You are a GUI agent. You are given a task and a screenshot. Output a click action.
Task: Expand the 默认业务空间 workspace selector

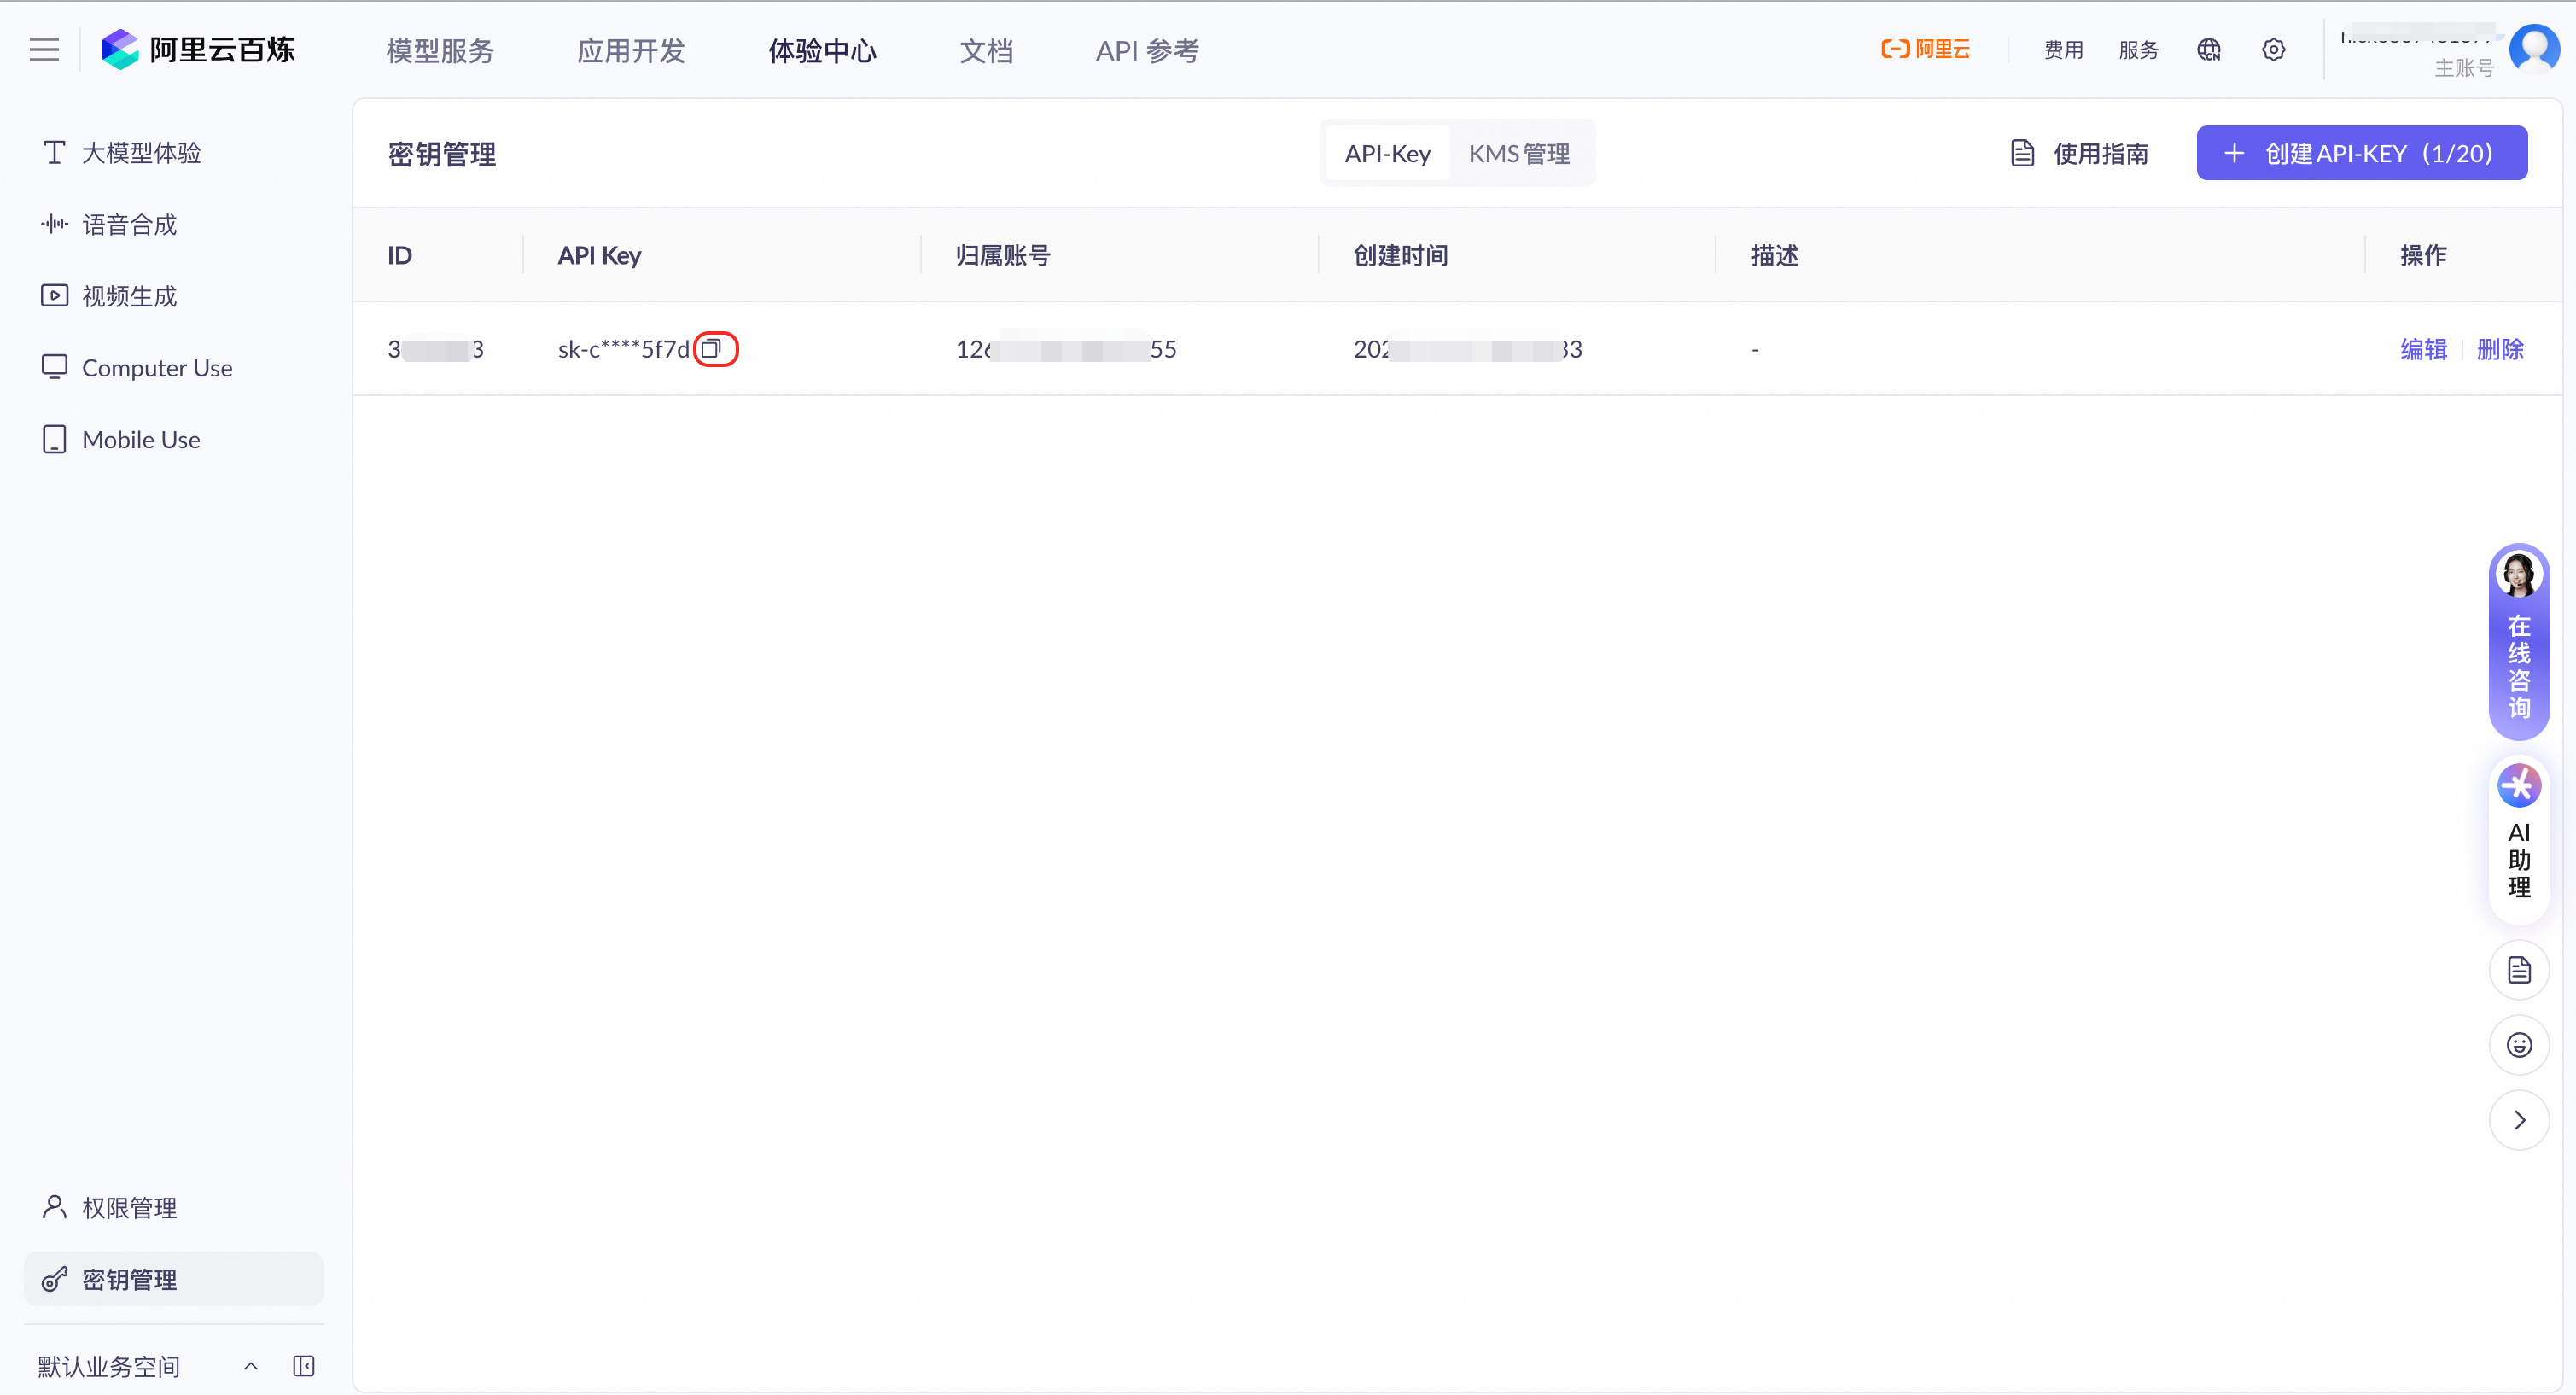(x=250, y=1366)
